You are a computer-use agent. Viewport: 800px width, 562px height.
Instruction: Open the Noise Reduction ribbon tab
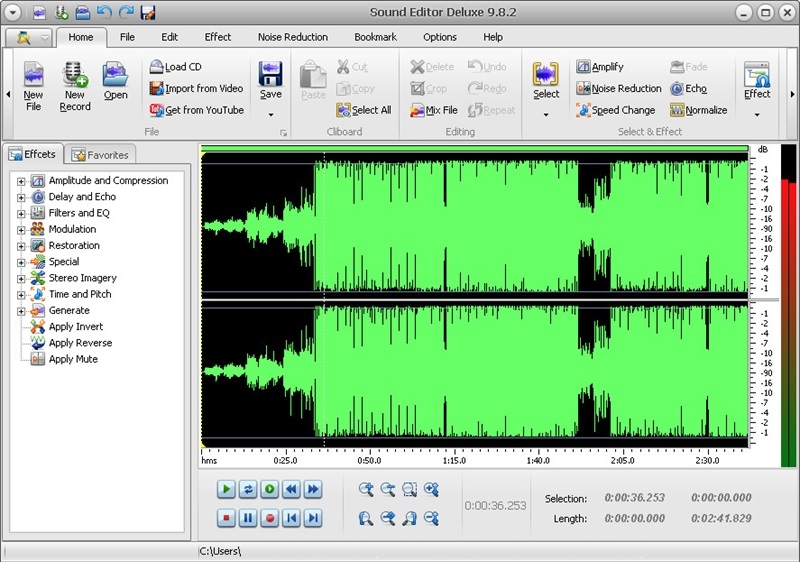tap(293, 37)
